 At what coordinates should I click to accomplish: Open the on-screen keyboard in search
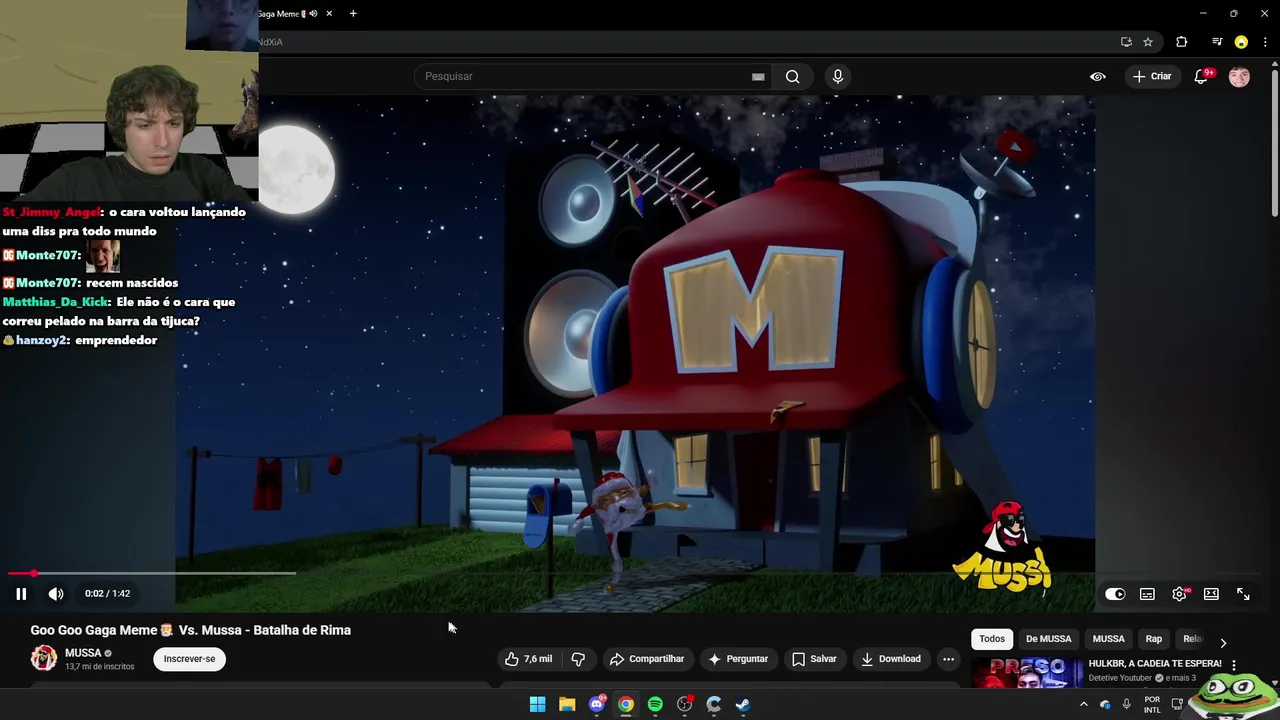pyautogui.click(x=758, y=76)
